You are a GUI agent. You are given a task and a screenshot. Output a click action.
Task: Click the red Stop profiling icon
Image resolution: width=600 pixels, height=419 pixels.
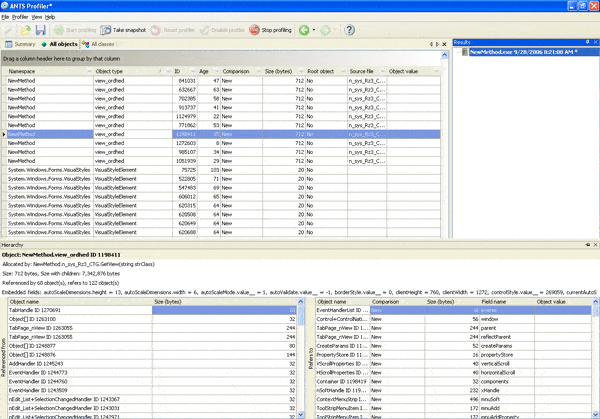(x=254, y=30)
